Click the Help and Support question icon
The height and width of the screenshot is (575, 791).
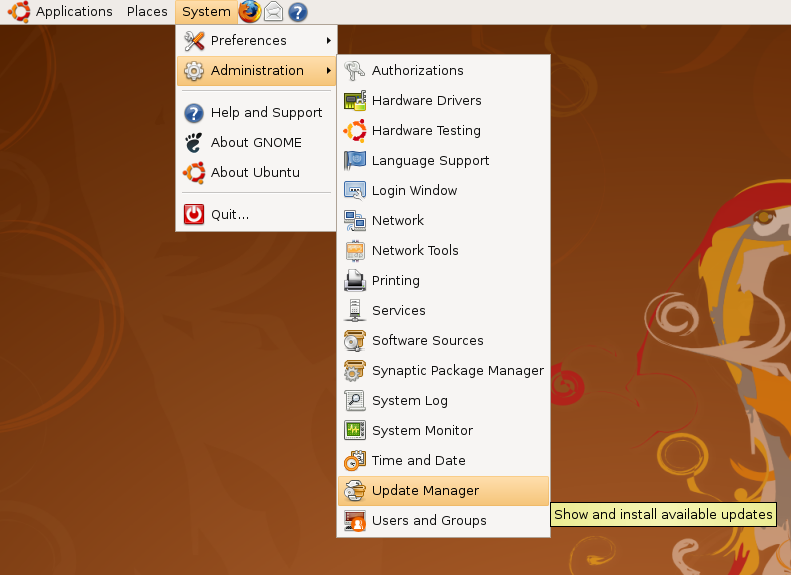(x=194, y=113)
